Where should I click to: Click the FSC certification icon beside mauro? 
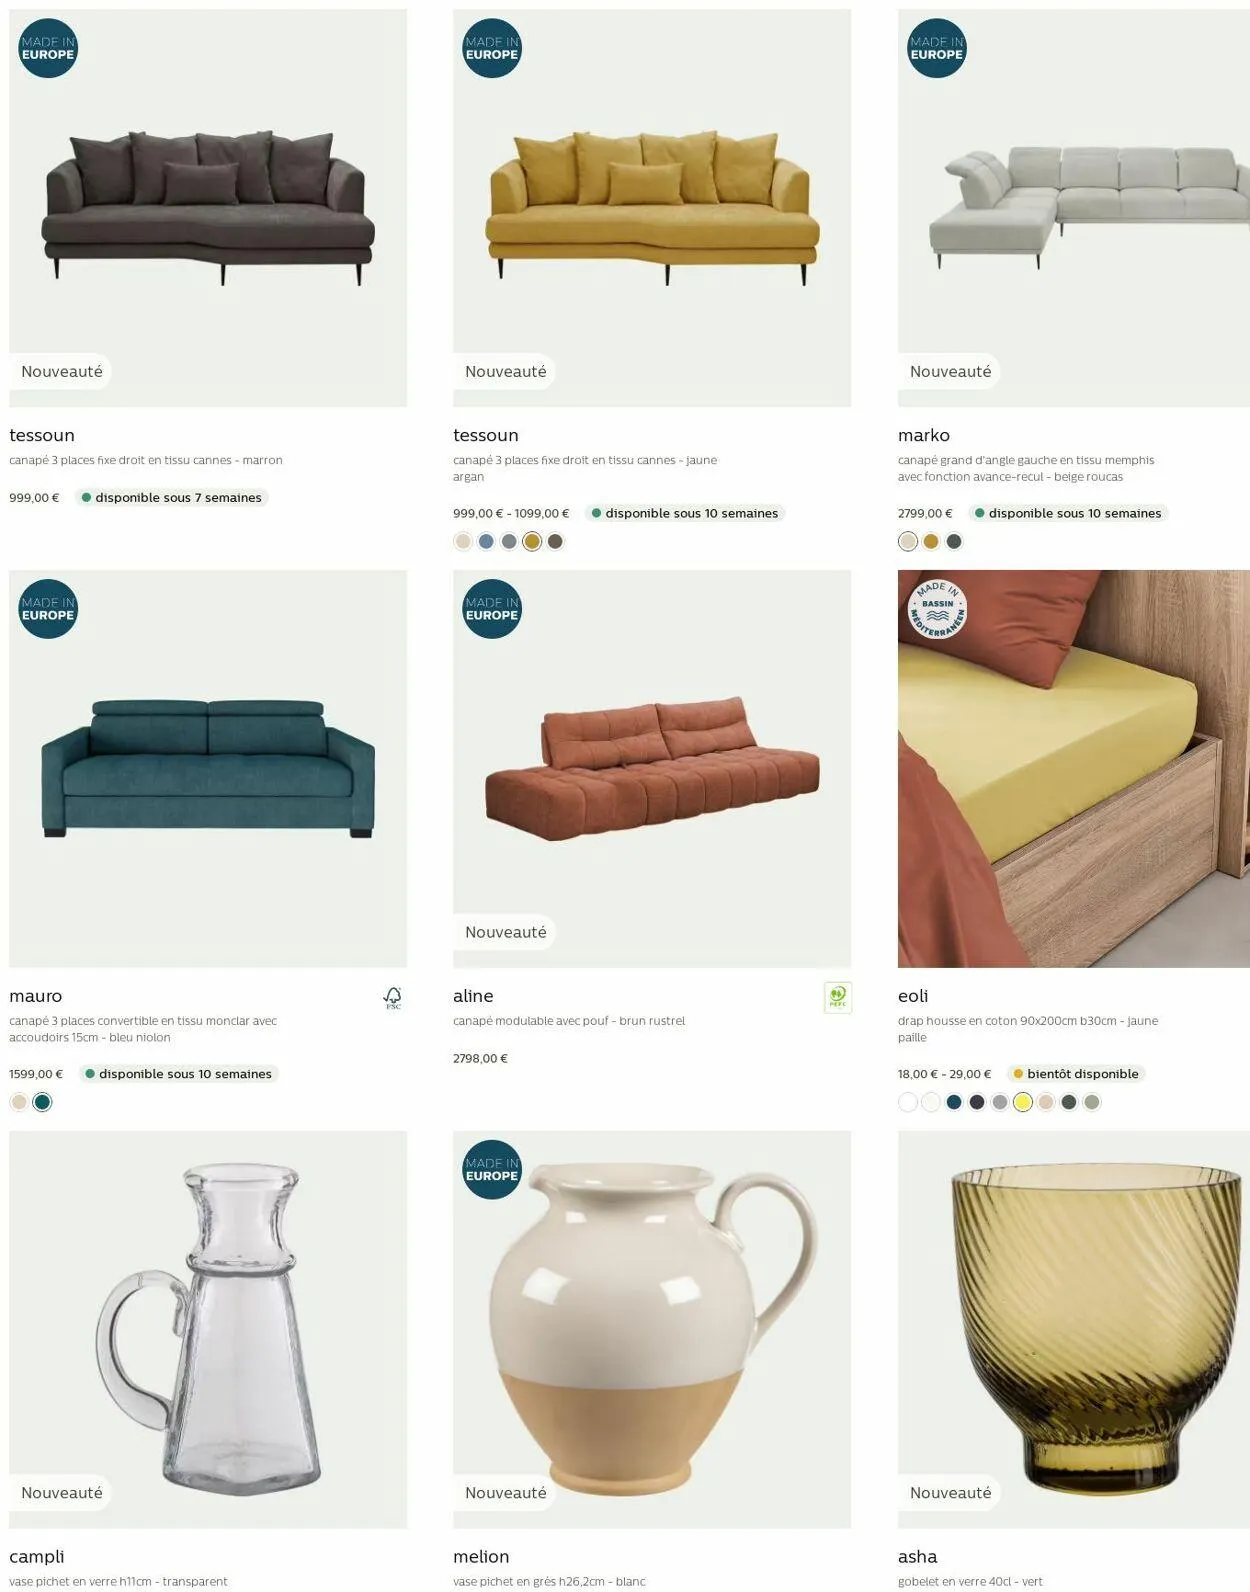(x=393, y=997)
